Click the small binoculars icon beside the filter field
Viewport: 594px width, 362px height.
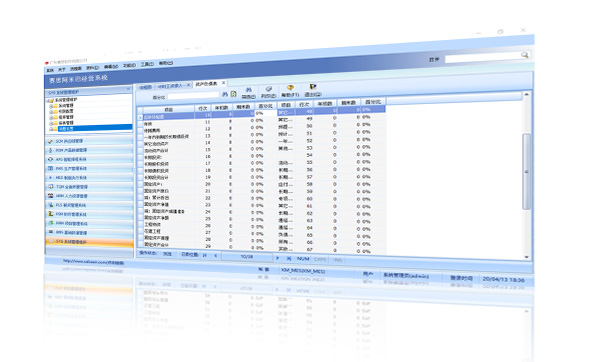click(225, 94)
